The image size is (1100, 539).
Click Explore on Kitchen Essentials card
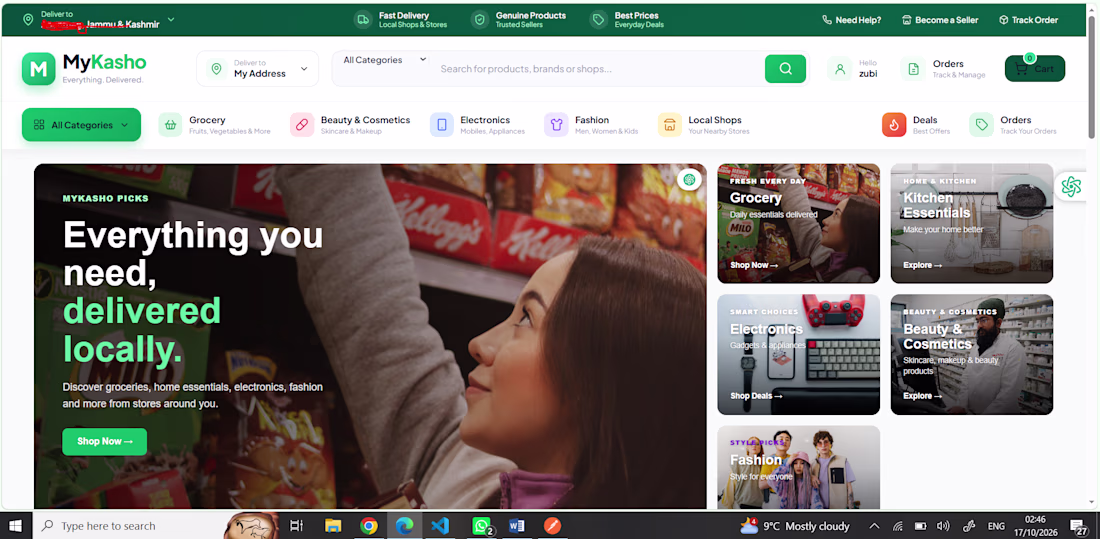click(x=923, y=265)
